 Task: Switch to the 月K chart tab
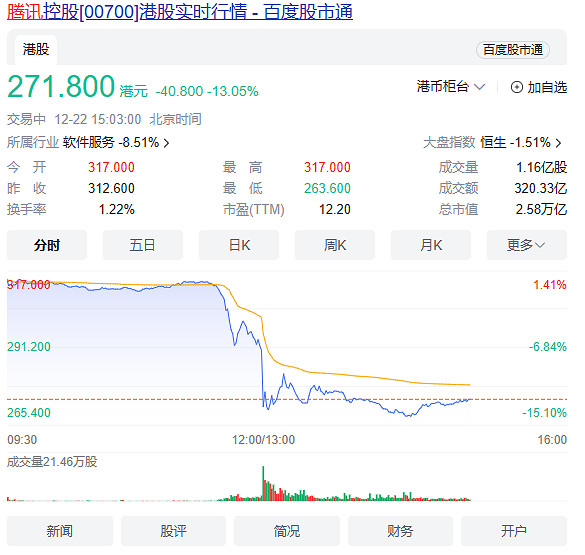(x=431, y=245)
